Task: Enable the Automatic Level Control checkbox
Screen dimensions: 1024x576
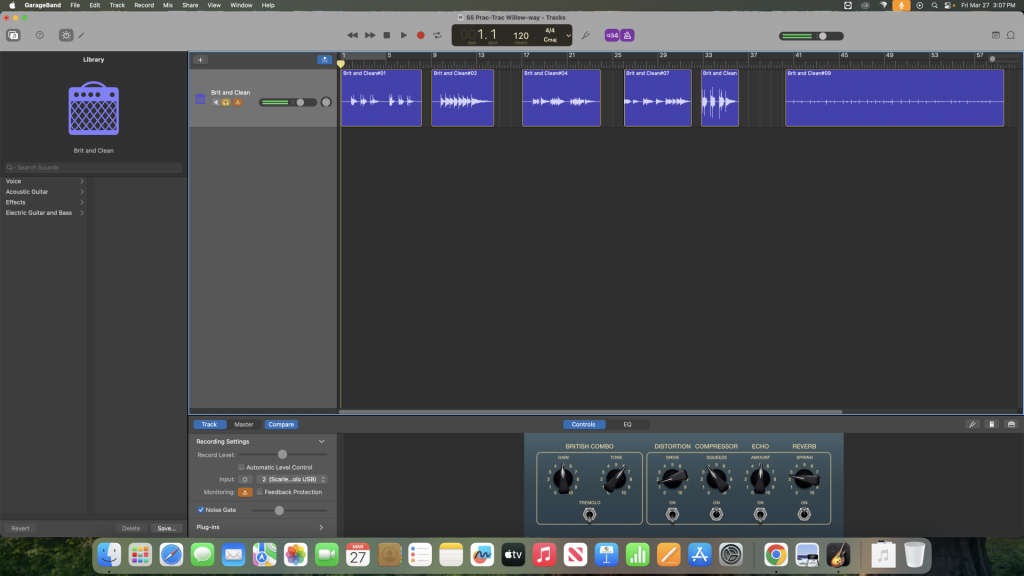Action: coord(241,467)
